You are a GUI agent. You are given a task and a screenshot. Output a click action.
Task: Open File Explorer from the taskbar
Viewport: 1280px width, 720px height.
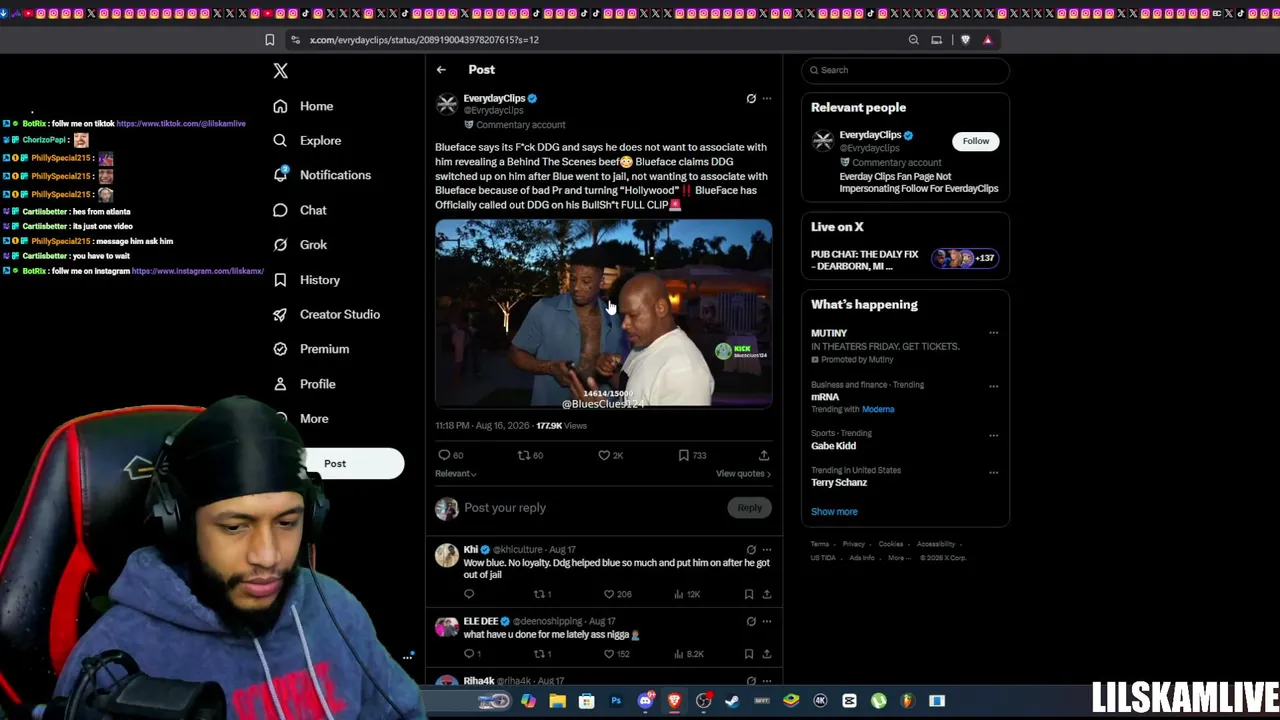[558, 701]
